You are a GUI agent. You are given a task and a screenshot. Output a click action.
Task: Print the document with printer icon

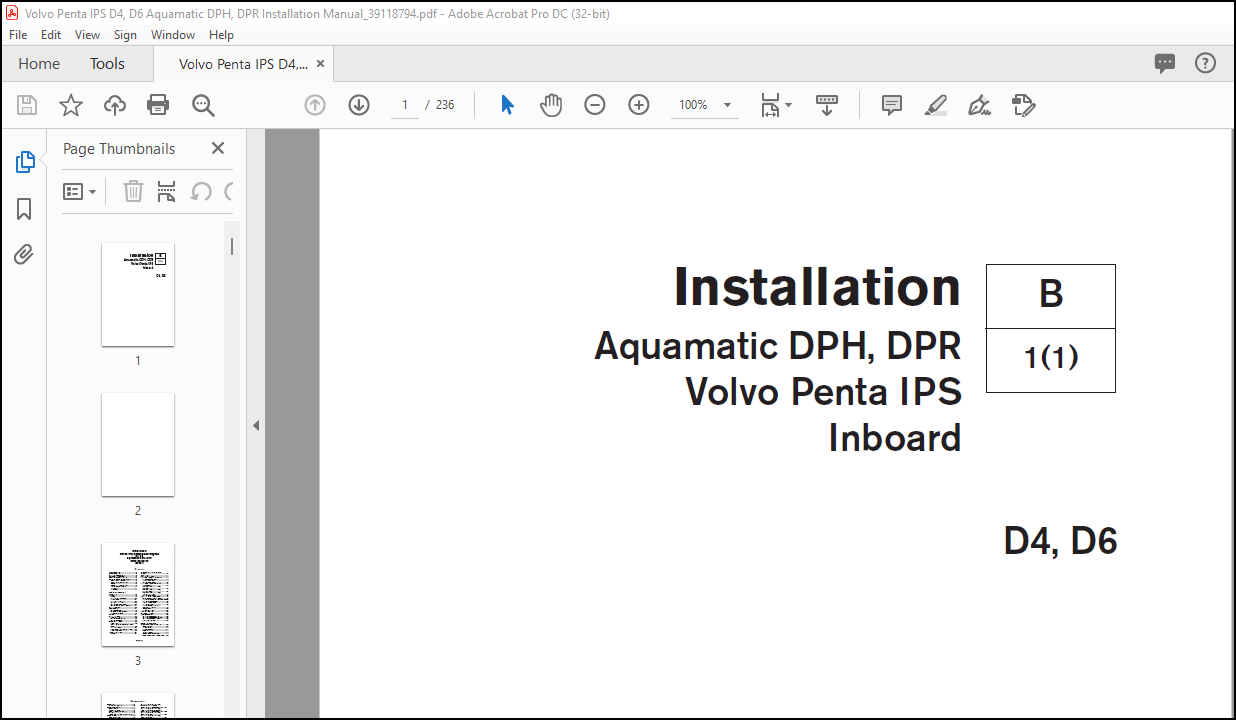pos(158,105)
